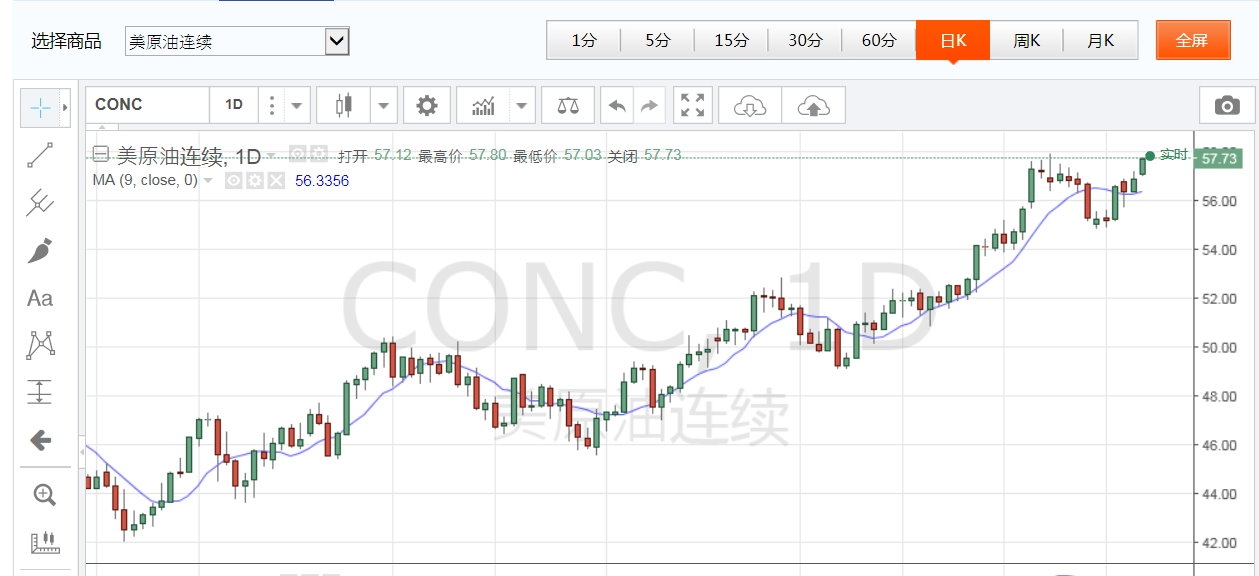Click the save chart cloud upload icon
This screenshot has width=1259, height=576.
point(814,105)
